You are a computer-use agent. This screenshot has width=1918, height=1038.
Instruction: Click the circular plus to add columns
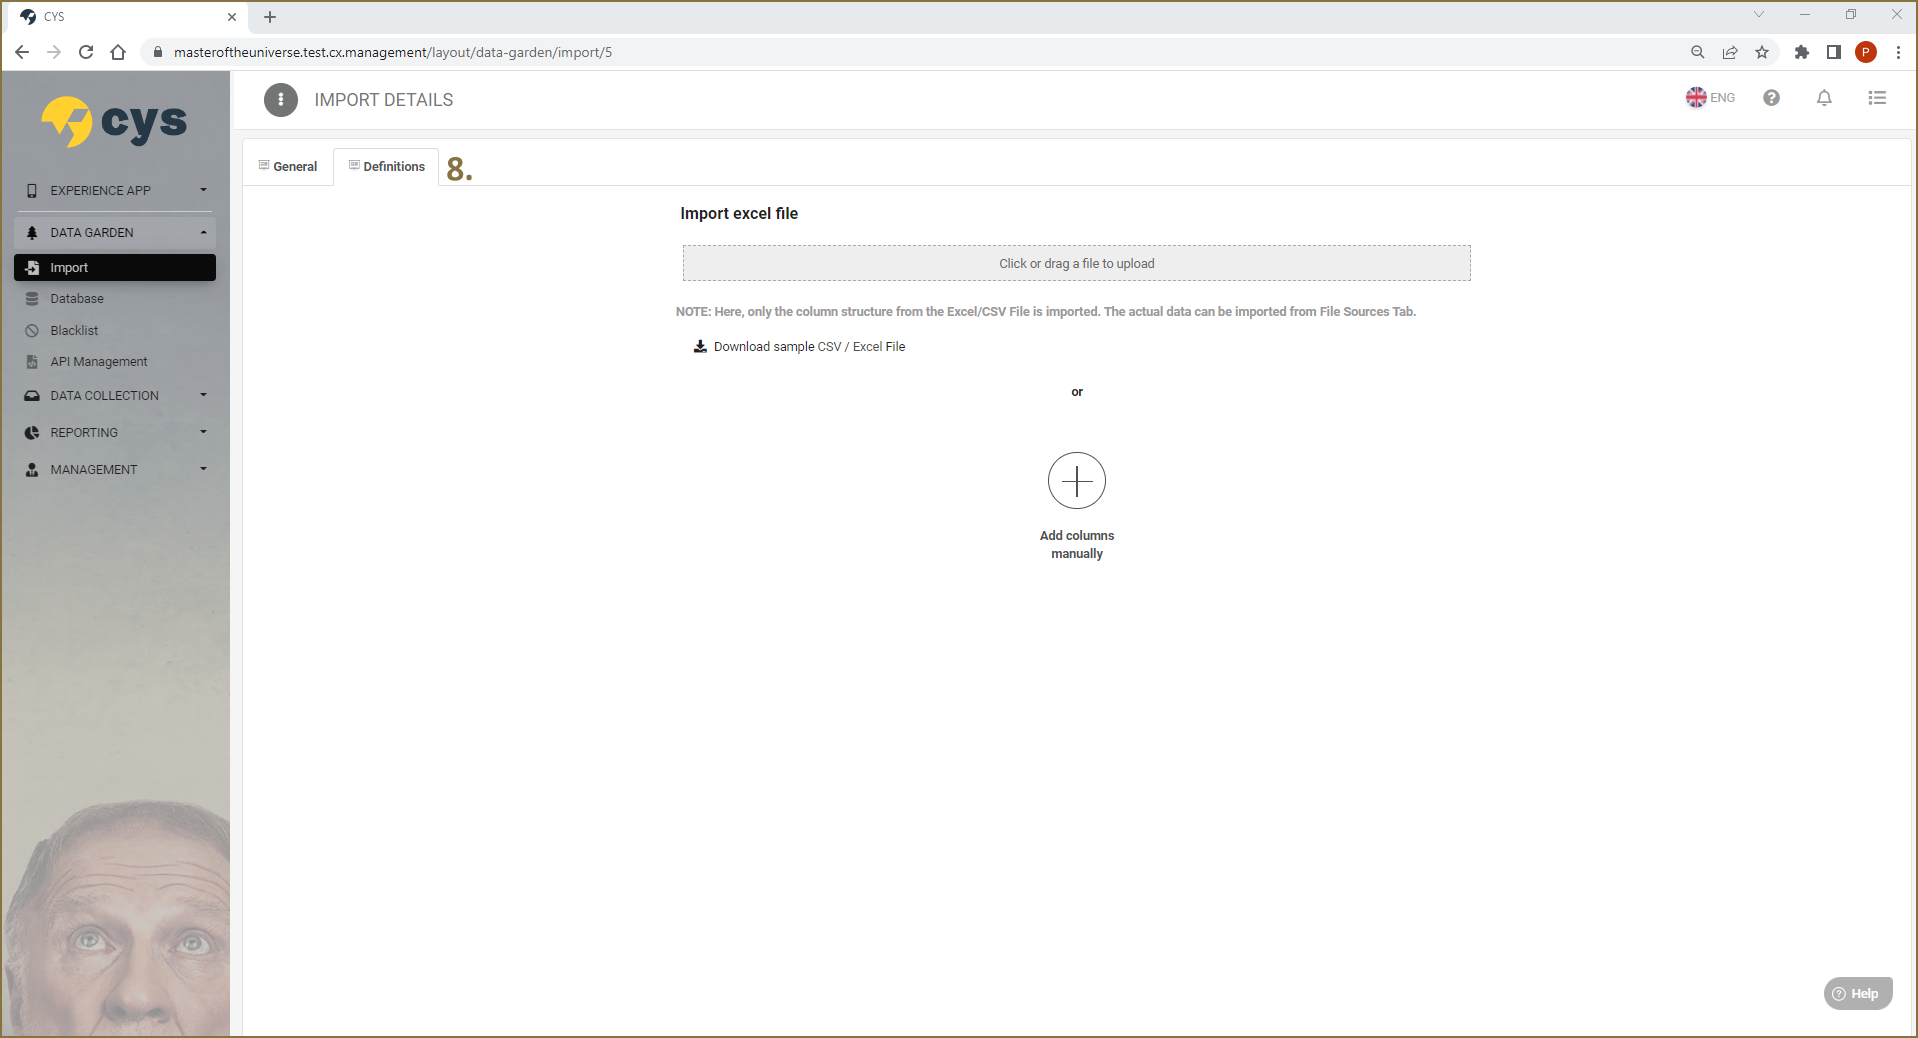[x=1077, y=481]
